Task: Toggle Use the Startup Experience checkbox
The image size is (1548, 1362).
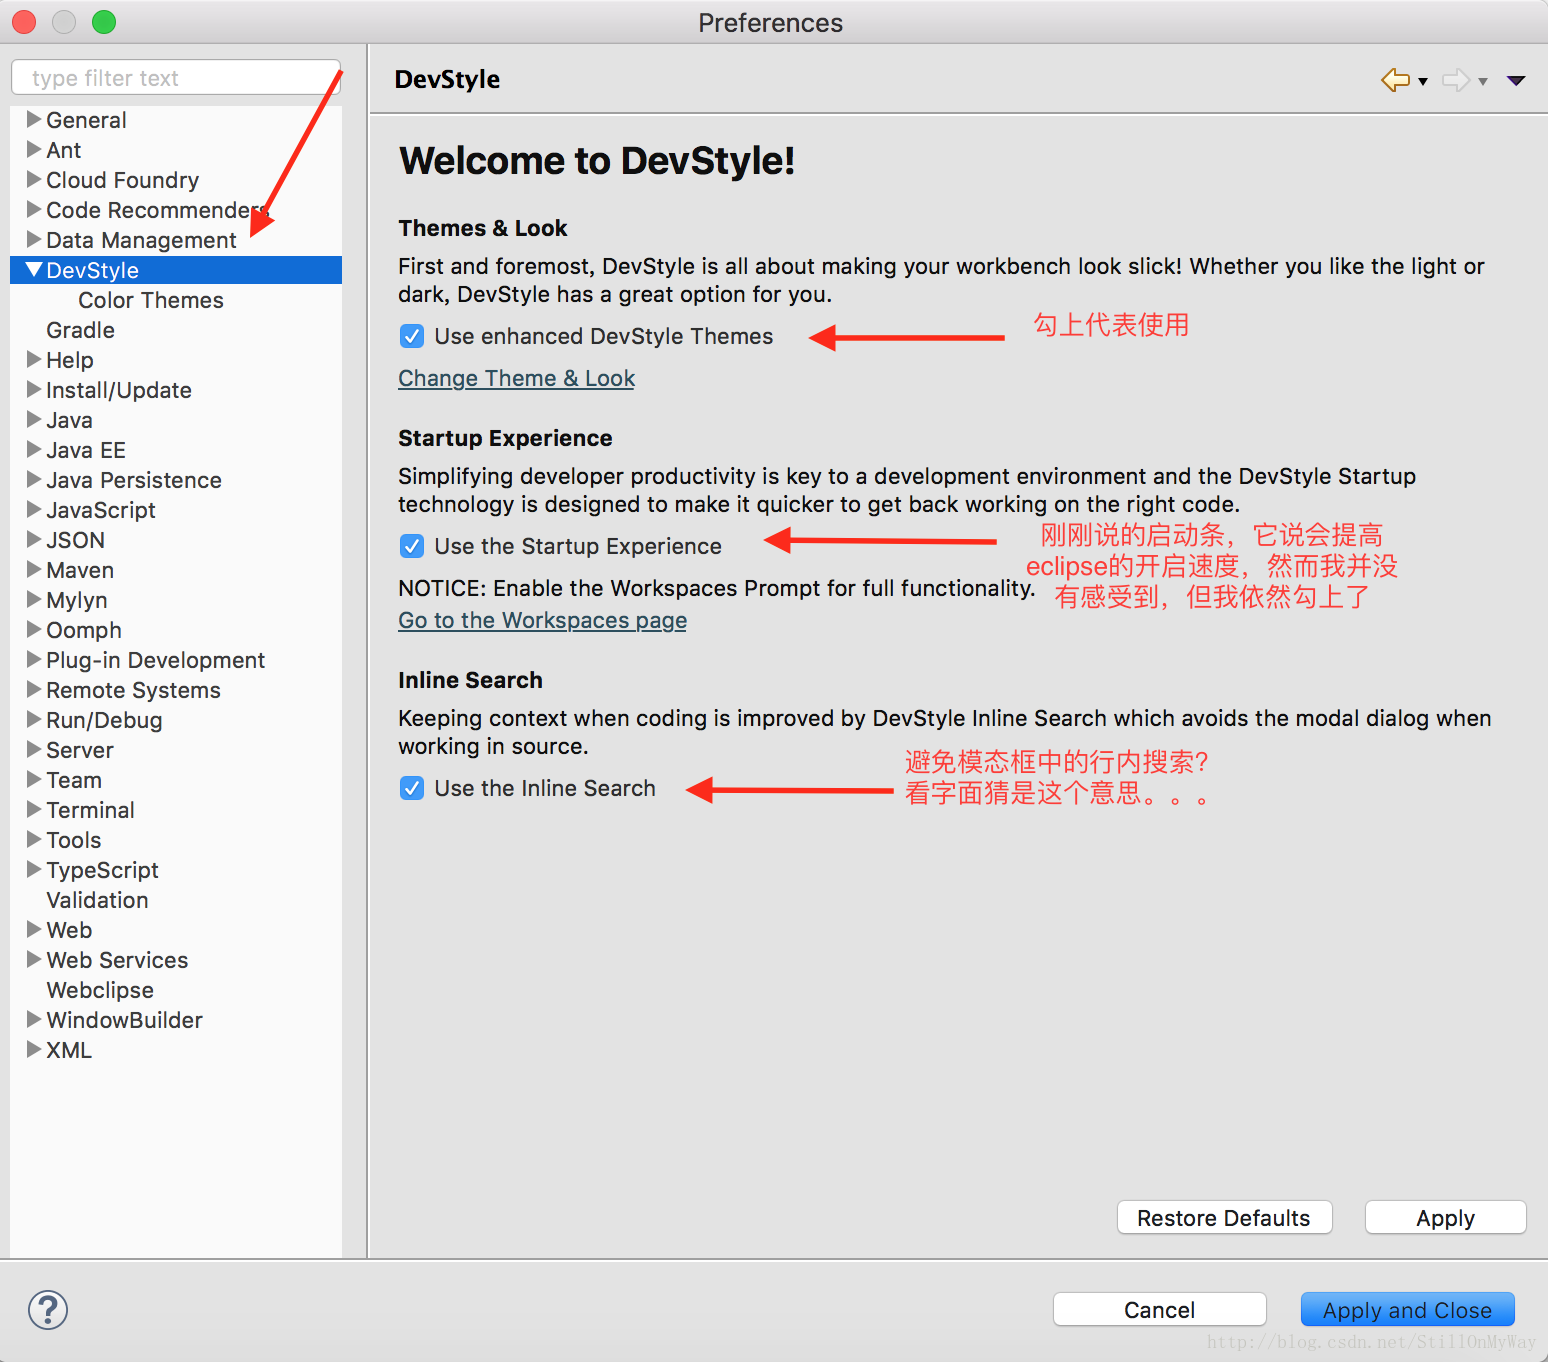Action: click(412, 546)
